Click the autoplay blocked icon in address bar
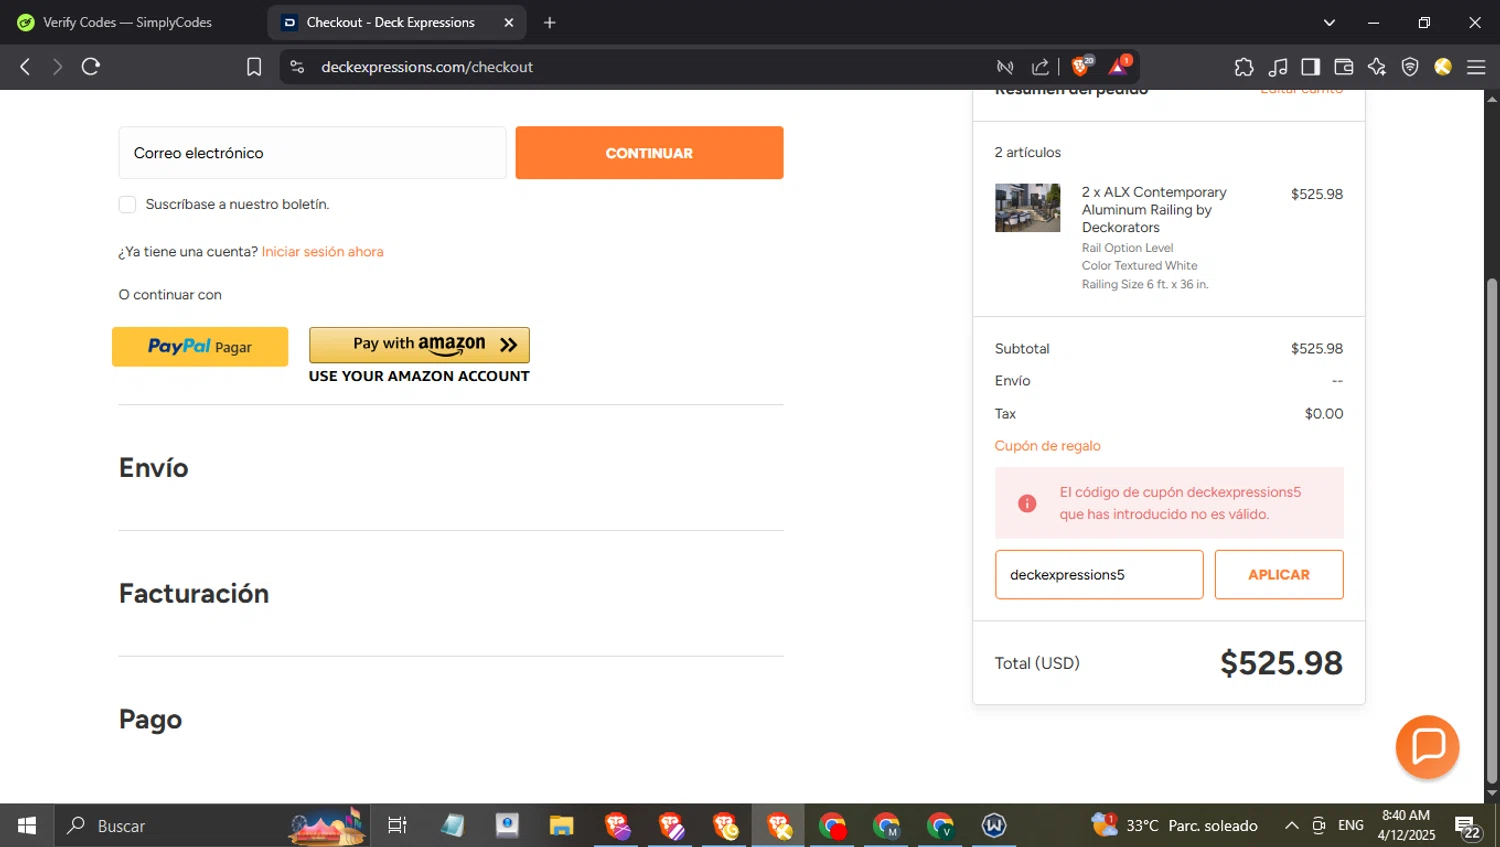Image resolution: width=1500 pixels, height=847 pixels. point(1005,67)
